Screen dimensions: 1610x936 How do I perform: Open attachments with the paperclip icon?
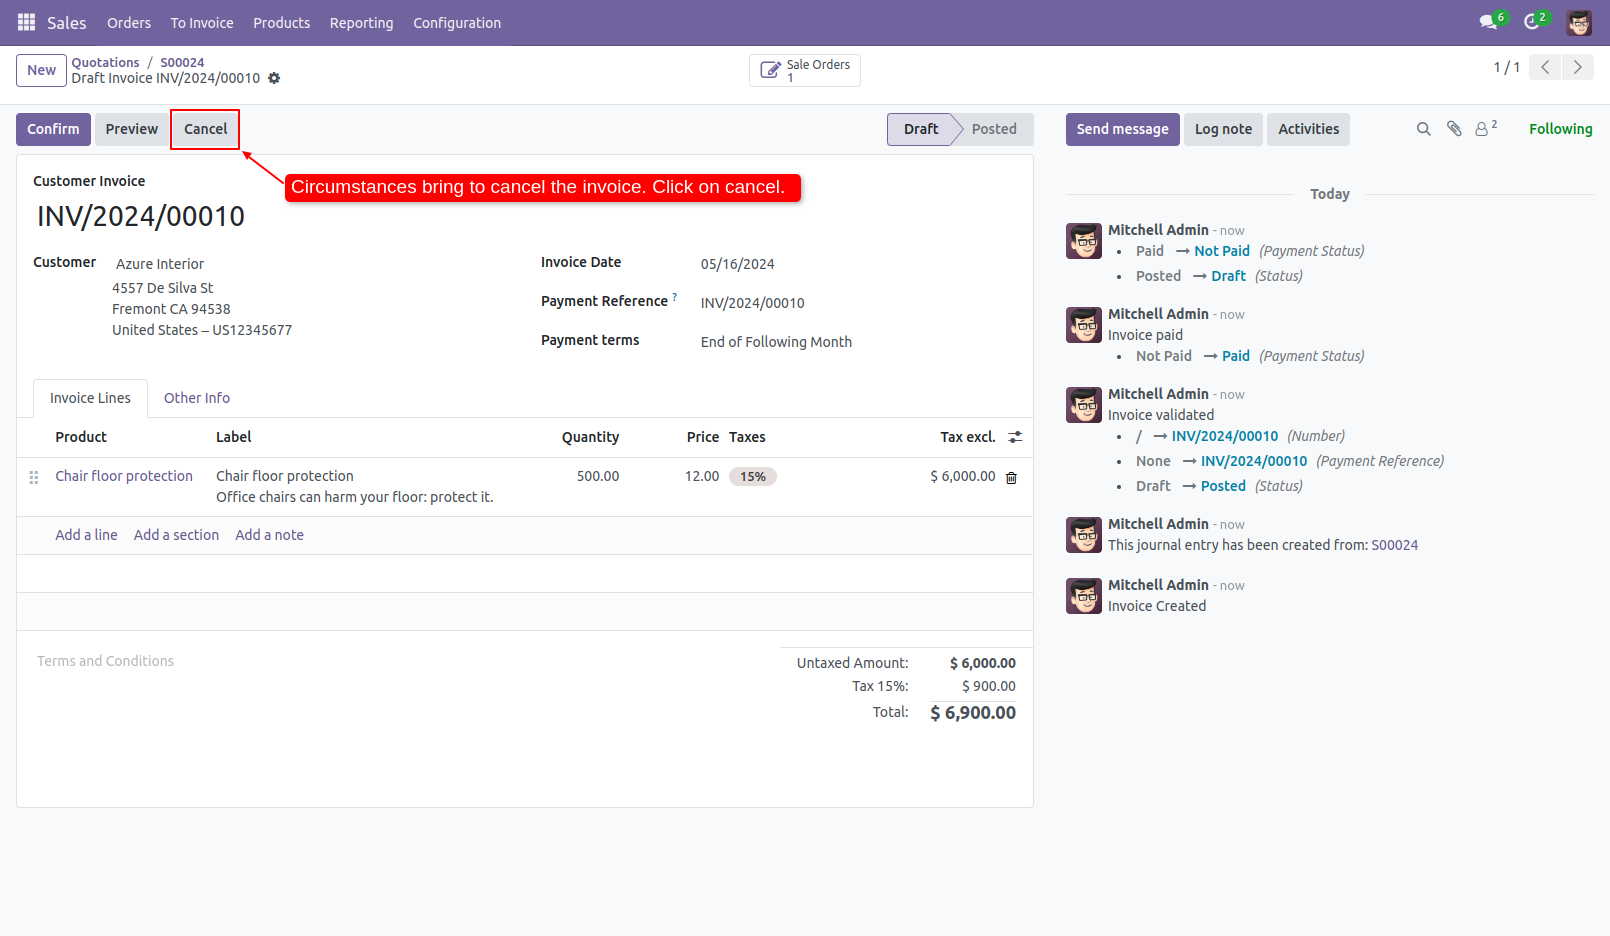(1453, 129)
